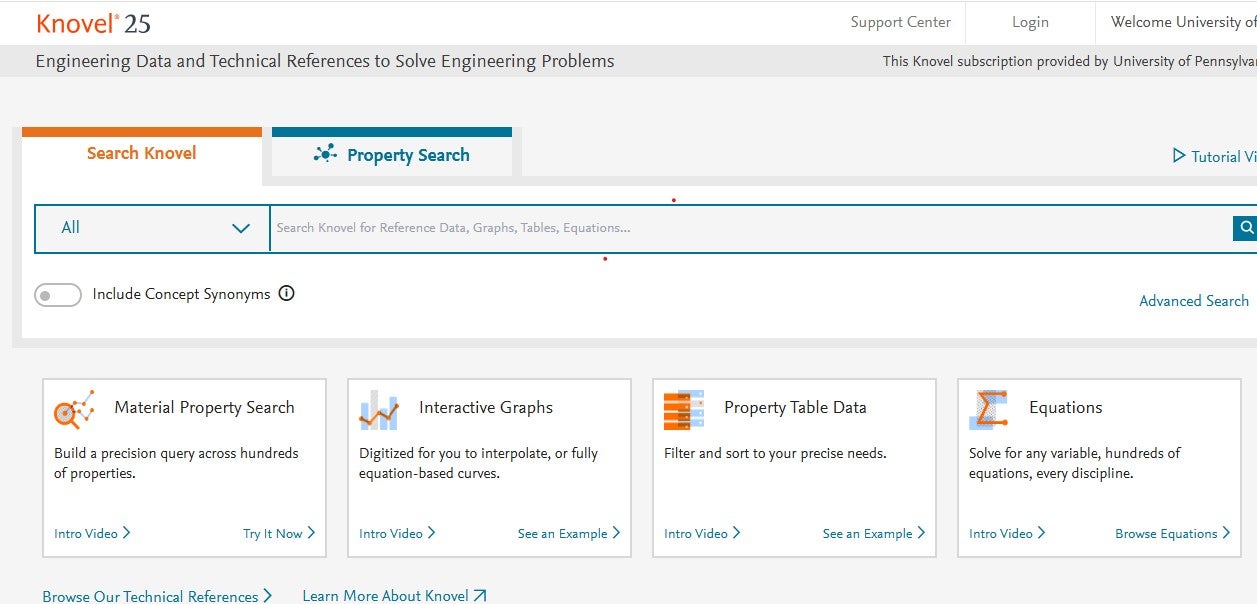Open Advanced Search

coord(1193,300)
